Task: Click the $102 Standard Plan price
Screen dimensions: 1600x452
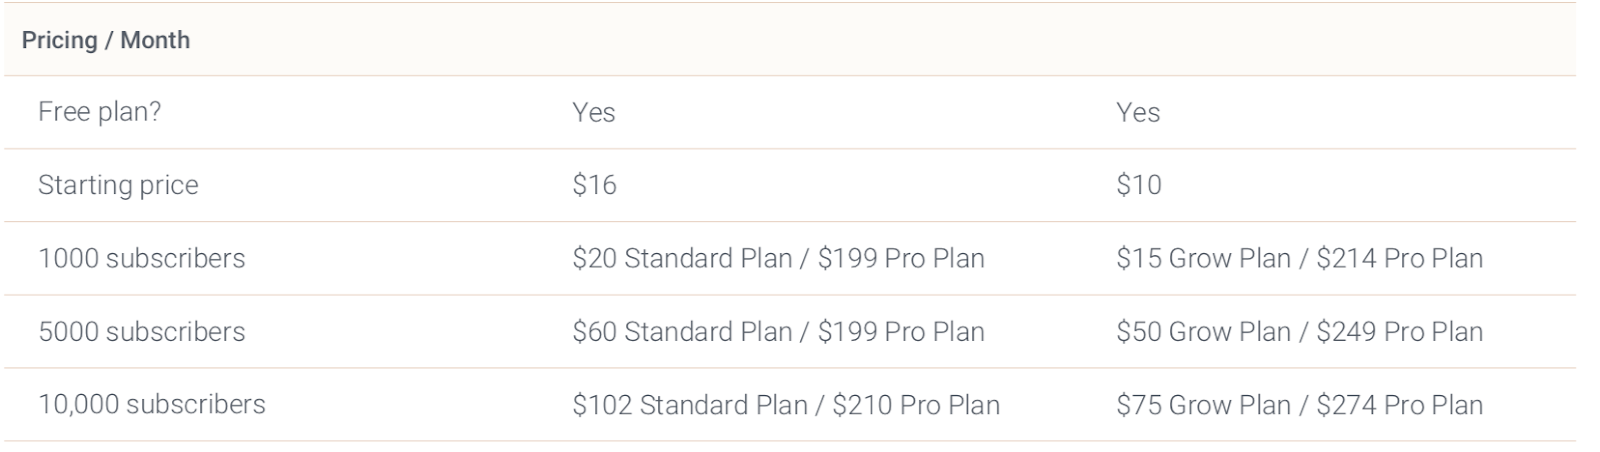Action: pos(690,404)
